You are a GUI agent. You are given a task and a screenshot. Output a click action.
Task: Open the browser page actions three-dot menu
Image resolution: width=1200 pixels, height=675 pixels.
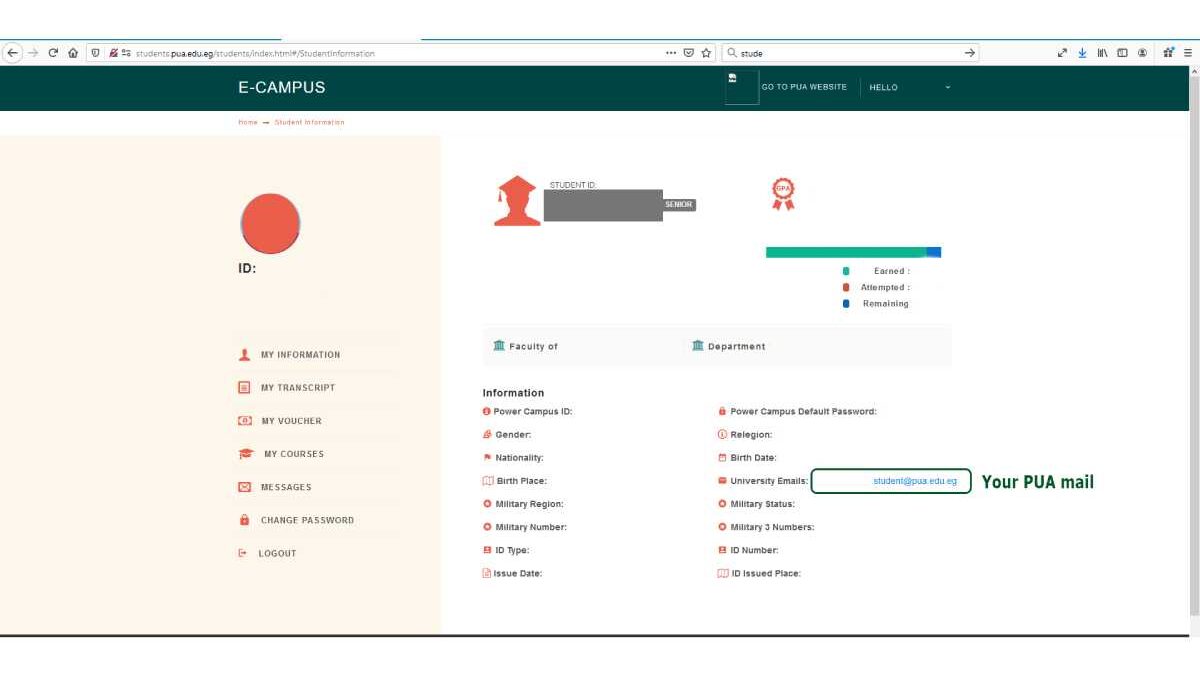pos(670,53)
